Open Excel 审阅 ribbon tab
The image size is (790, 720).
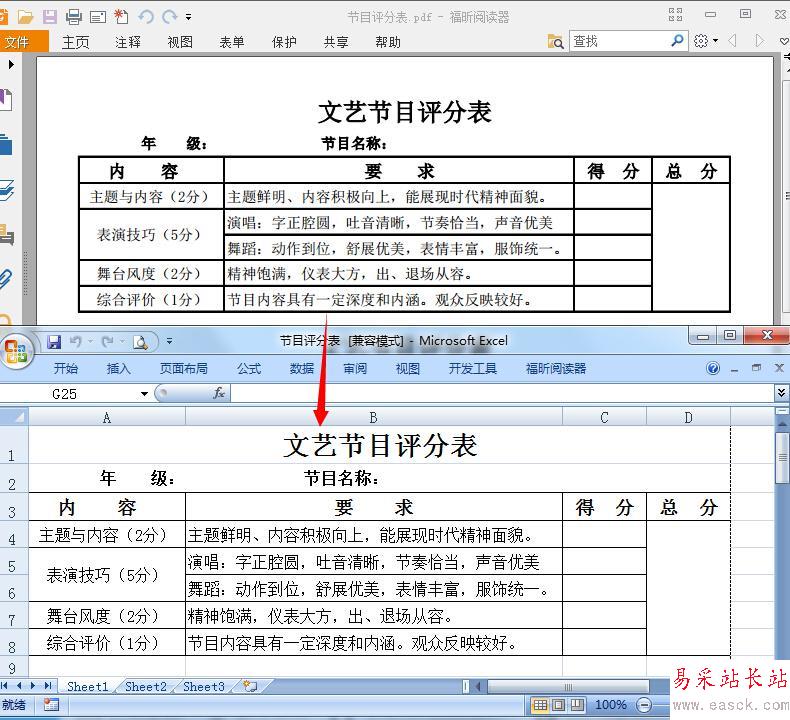[x=355, y=369]
